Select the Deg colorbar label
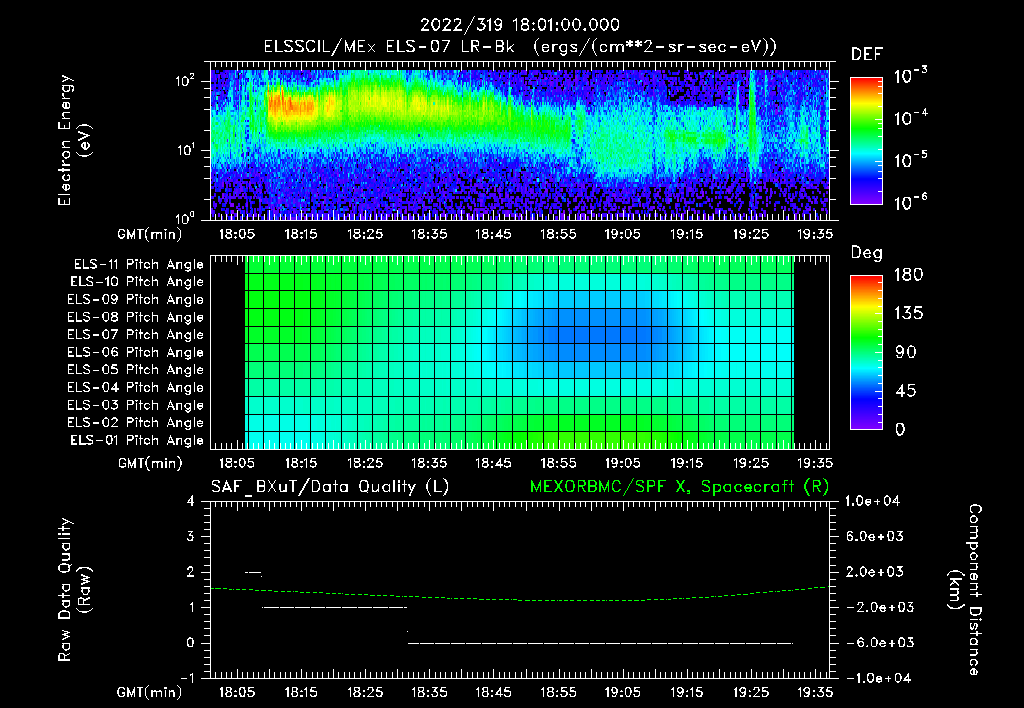 point(866,253)
